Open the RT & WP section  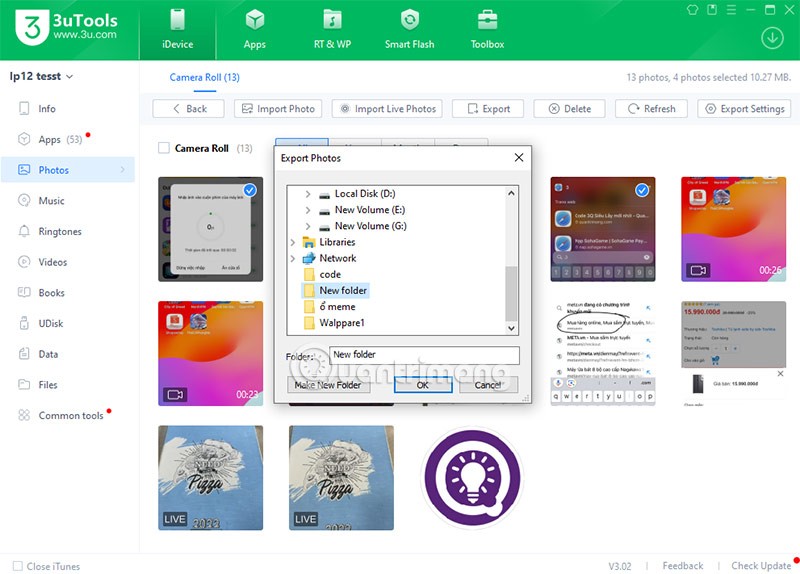click(330, 29)
